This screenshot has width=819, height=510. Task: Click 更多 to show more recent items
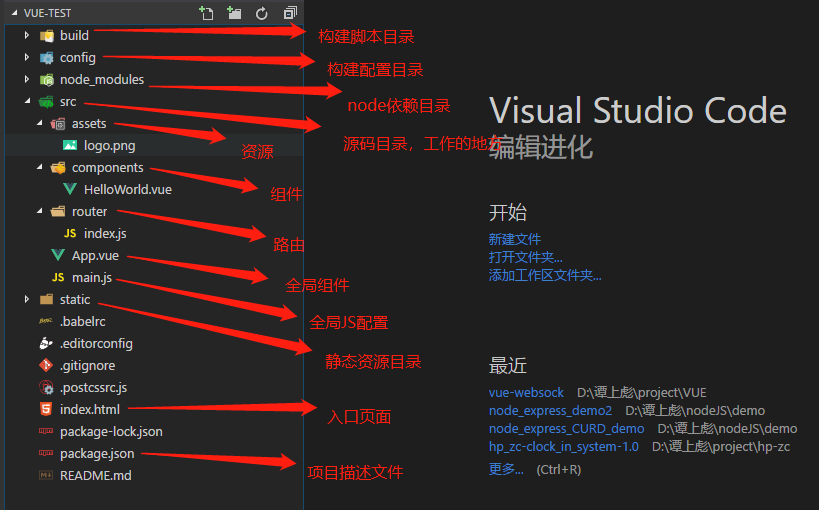click(506, 468)
